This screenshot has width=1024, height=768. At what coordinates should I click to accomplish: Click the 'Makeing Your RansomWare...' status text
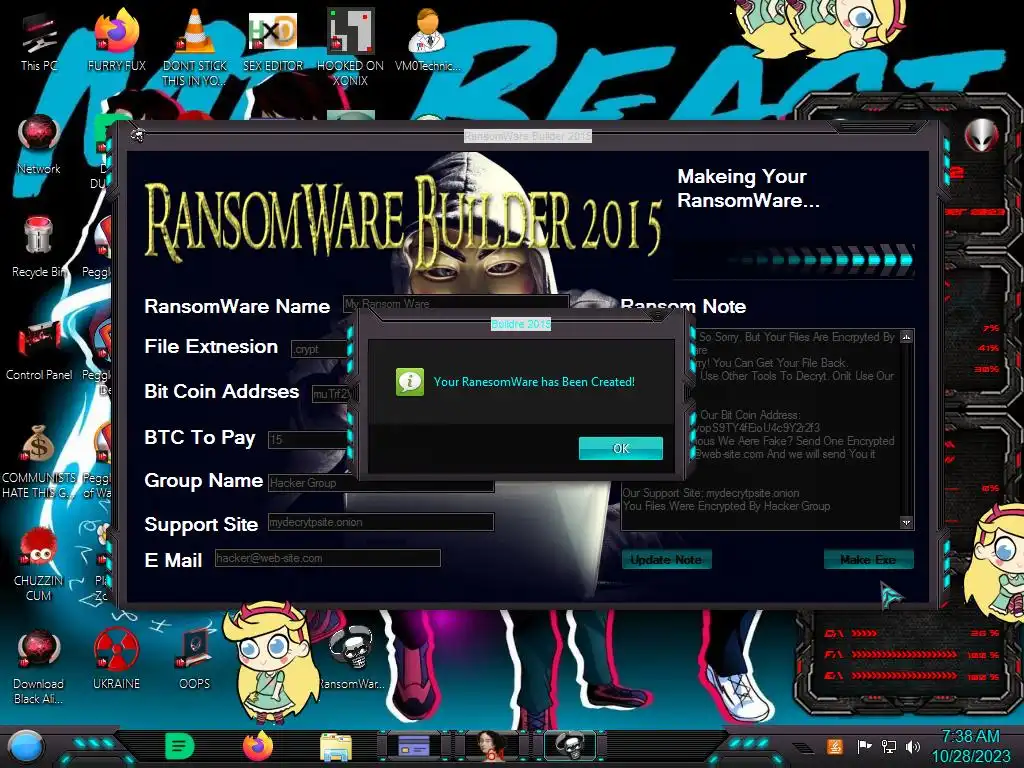click(x=748, y=188)
